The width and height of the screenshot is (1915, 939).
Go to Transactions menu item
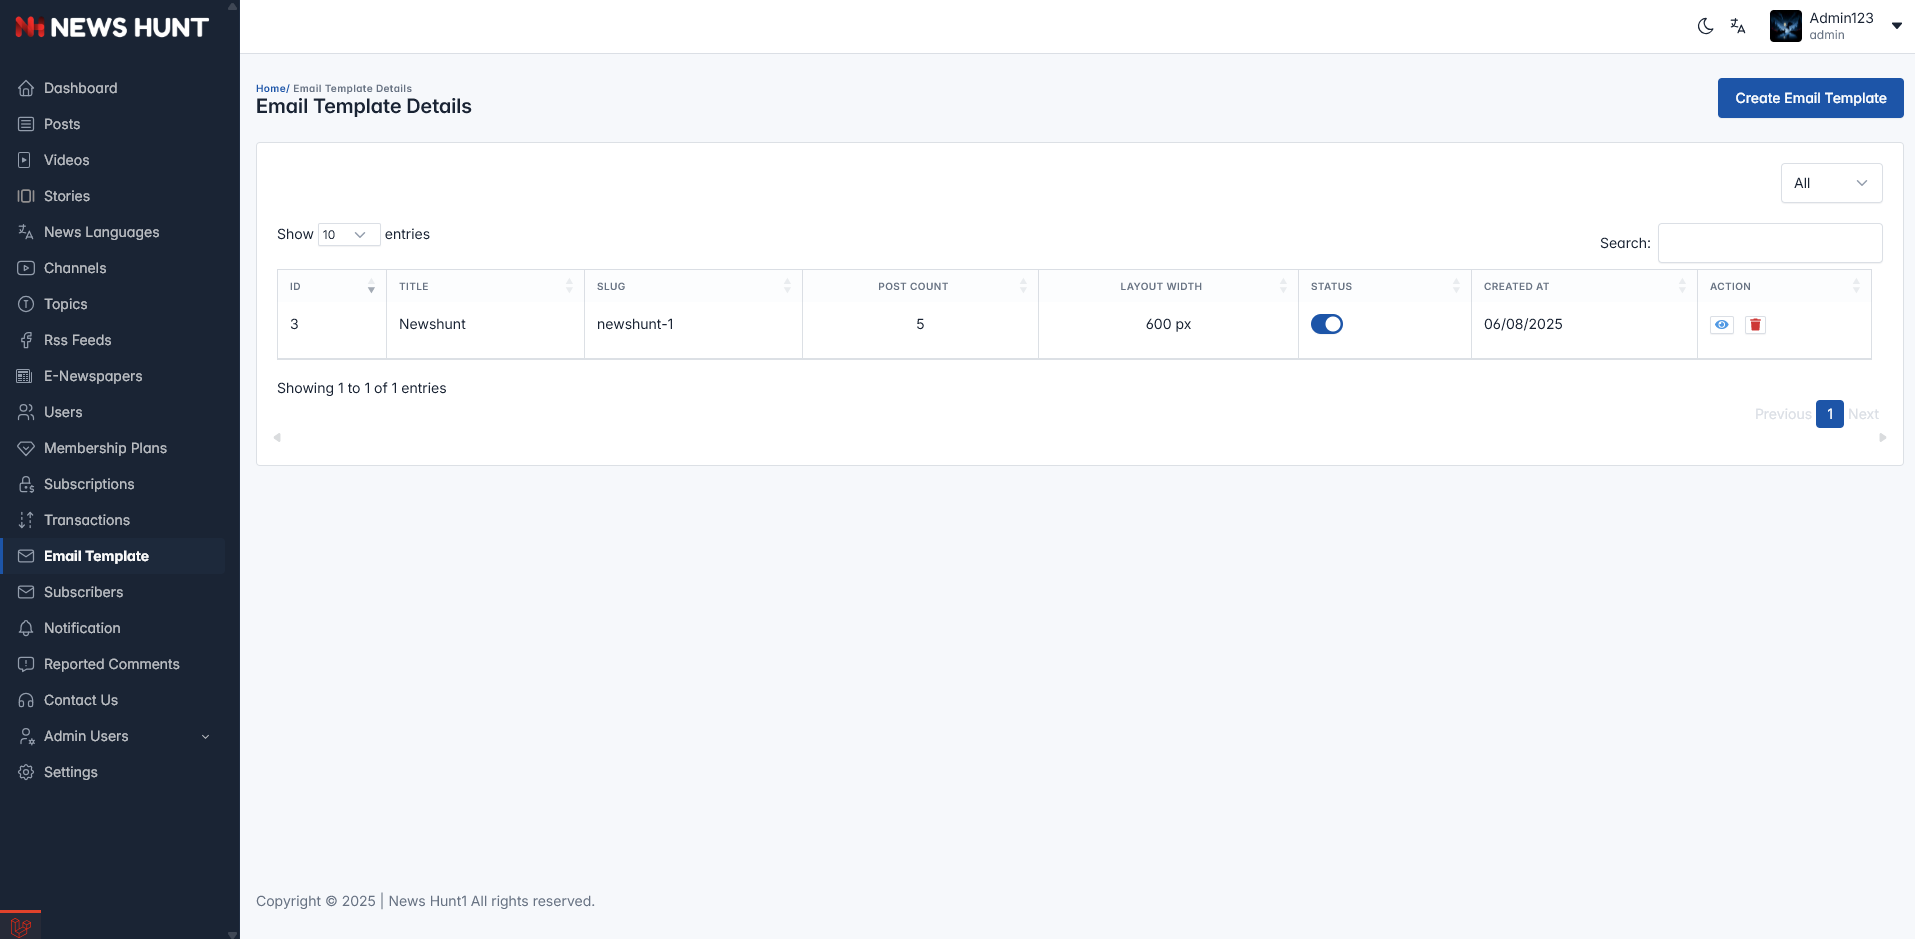[x=114, y=520]
